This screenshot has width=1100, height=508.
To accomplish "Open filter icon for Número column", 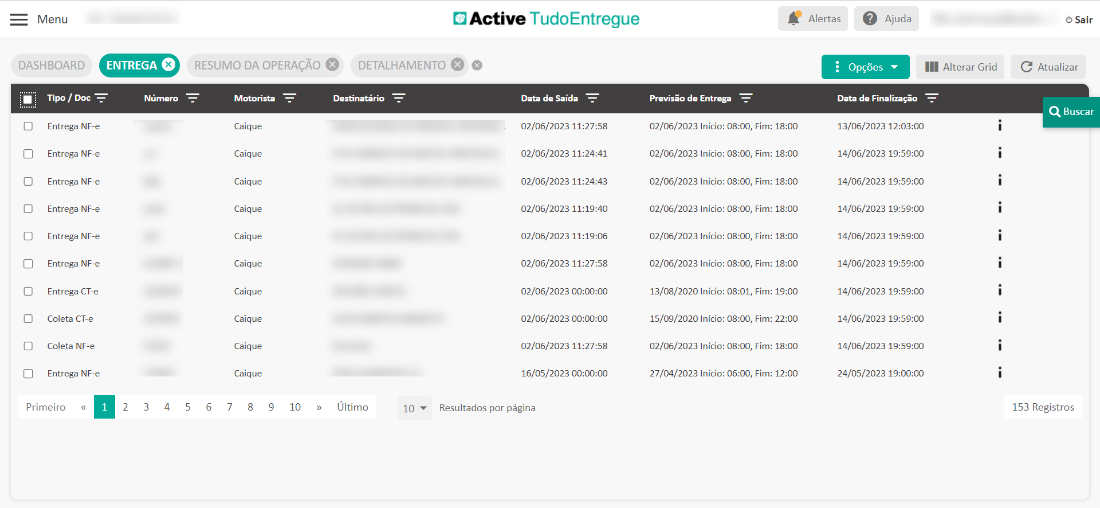I will point(192,98).
